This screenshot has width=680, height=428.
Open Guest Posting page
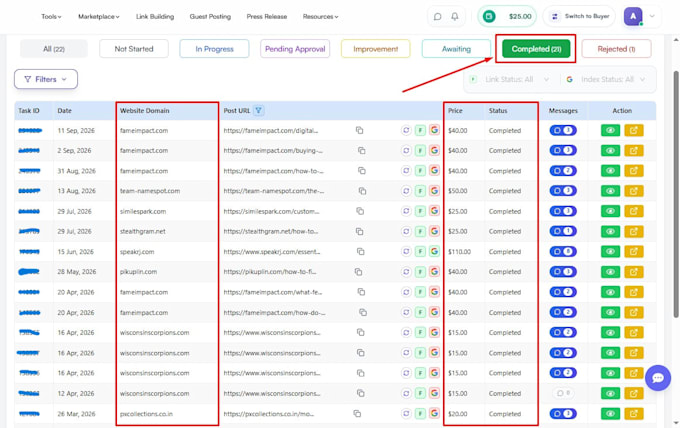pos(210,16)
